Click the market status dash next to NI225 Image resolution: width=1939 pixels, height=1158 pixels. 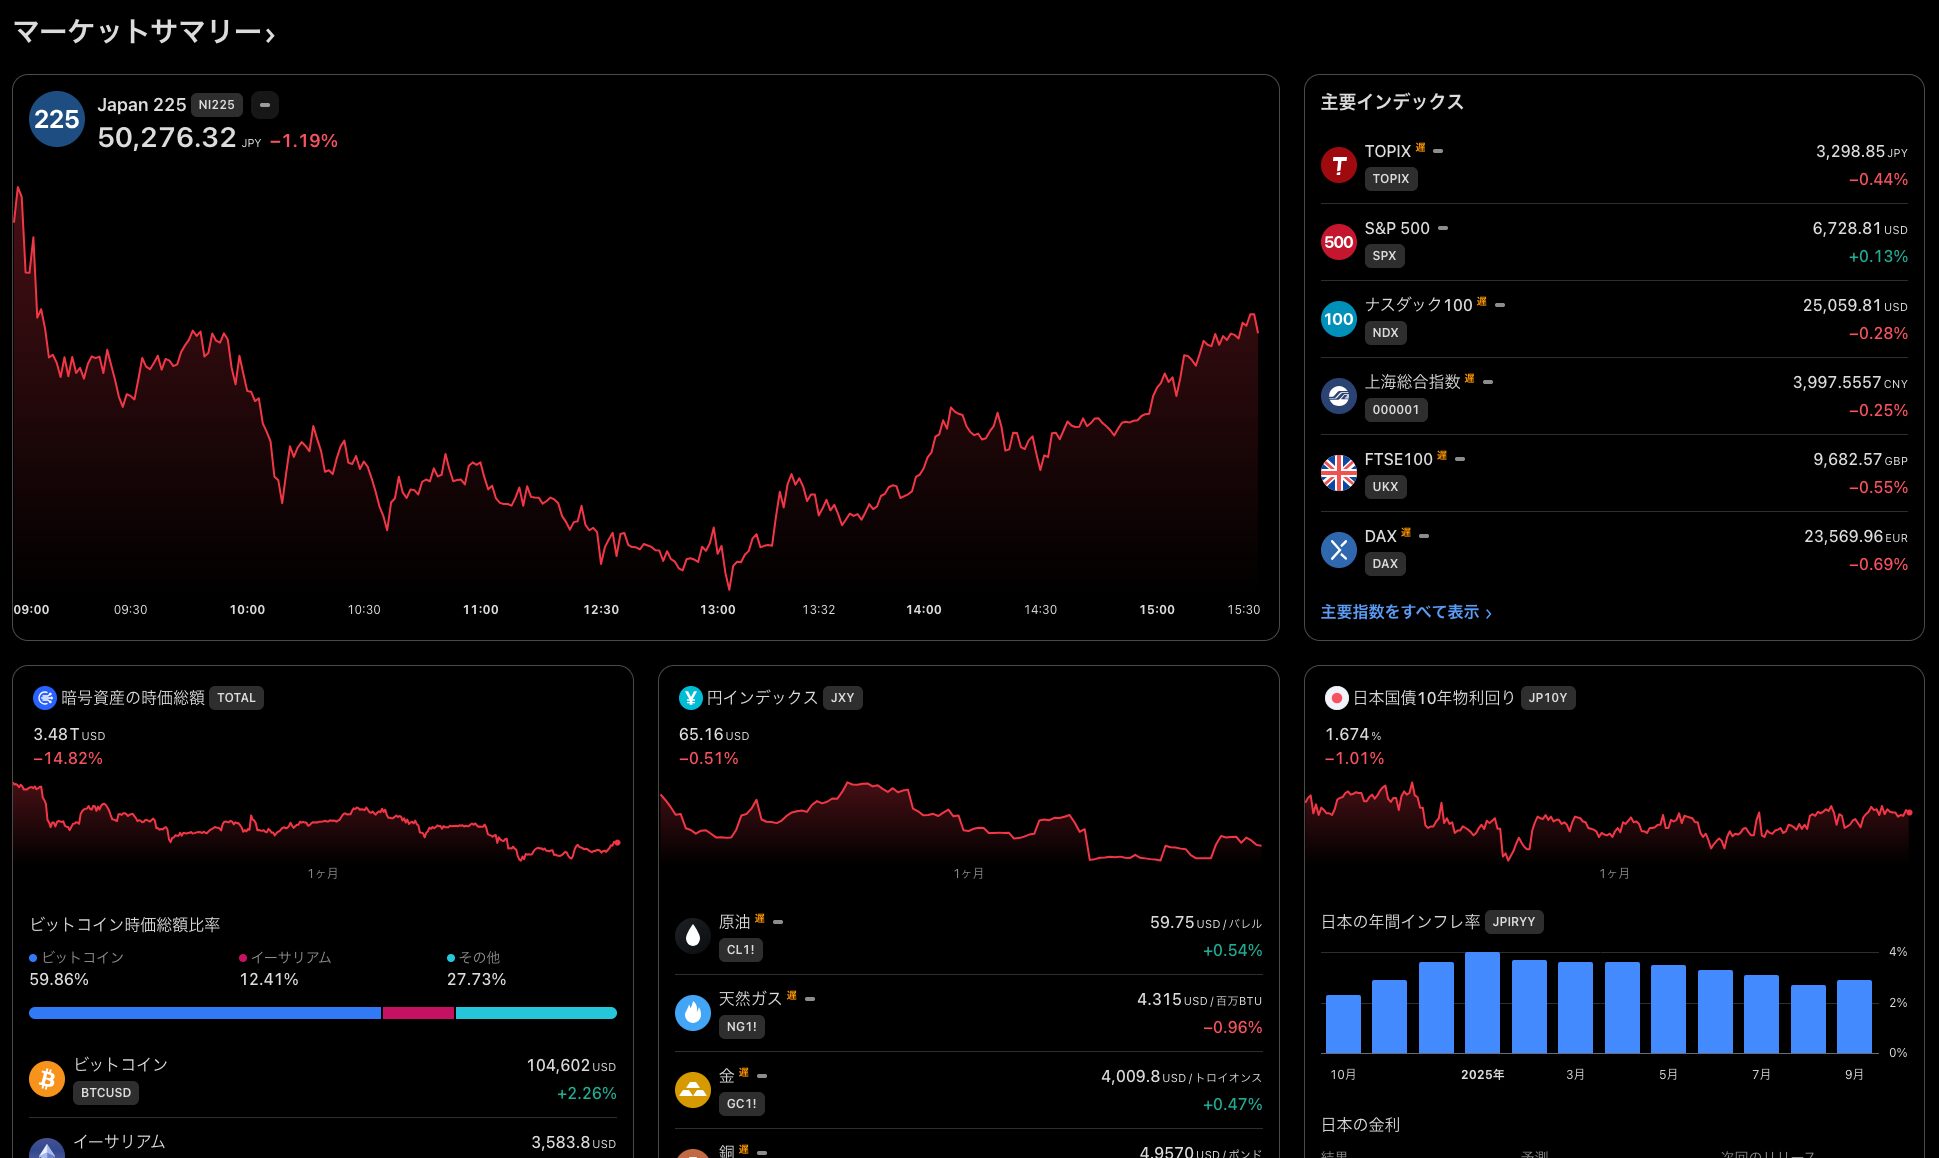[x=265, y=105]
